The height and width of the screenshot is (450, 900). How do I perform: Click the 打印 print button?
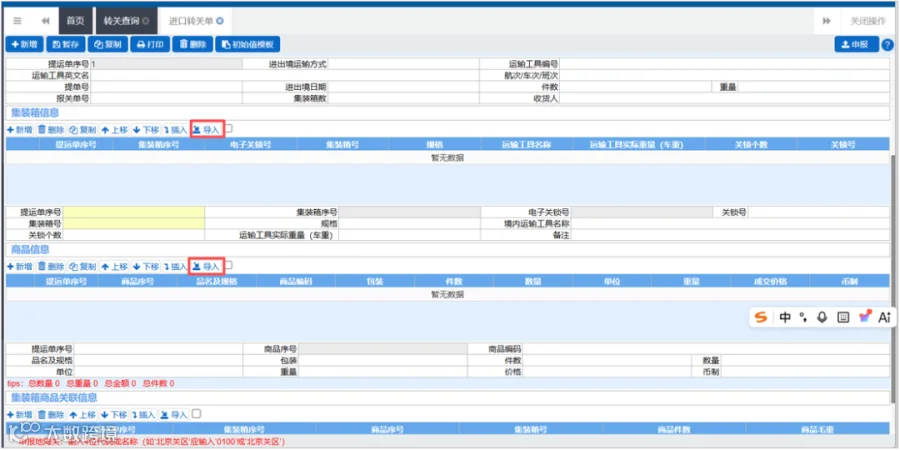(x=150, y=44)
